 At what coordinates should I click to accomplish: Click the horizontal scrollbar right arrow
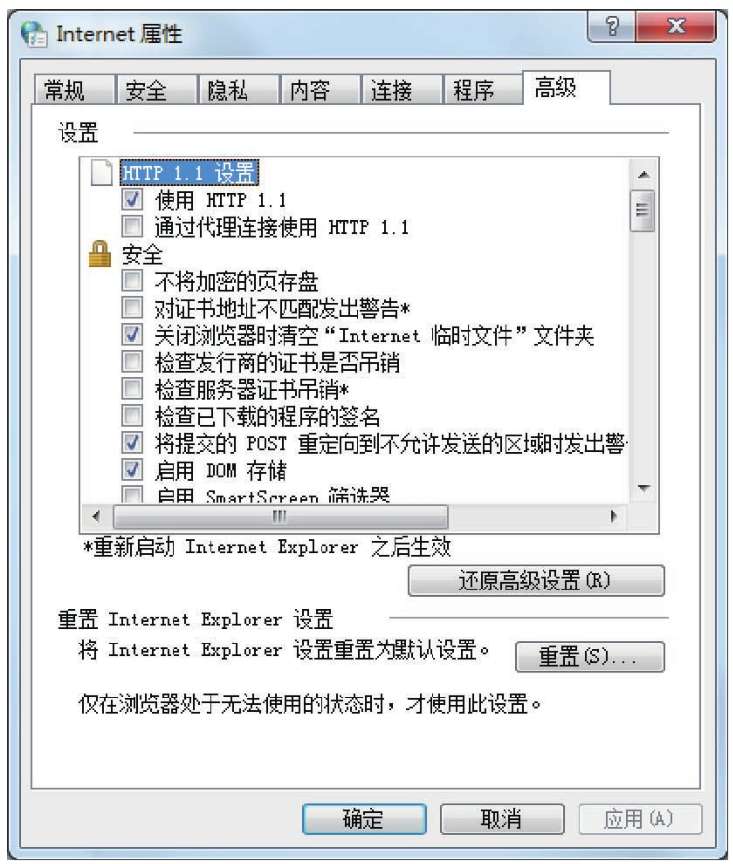[x=613, y=516]
